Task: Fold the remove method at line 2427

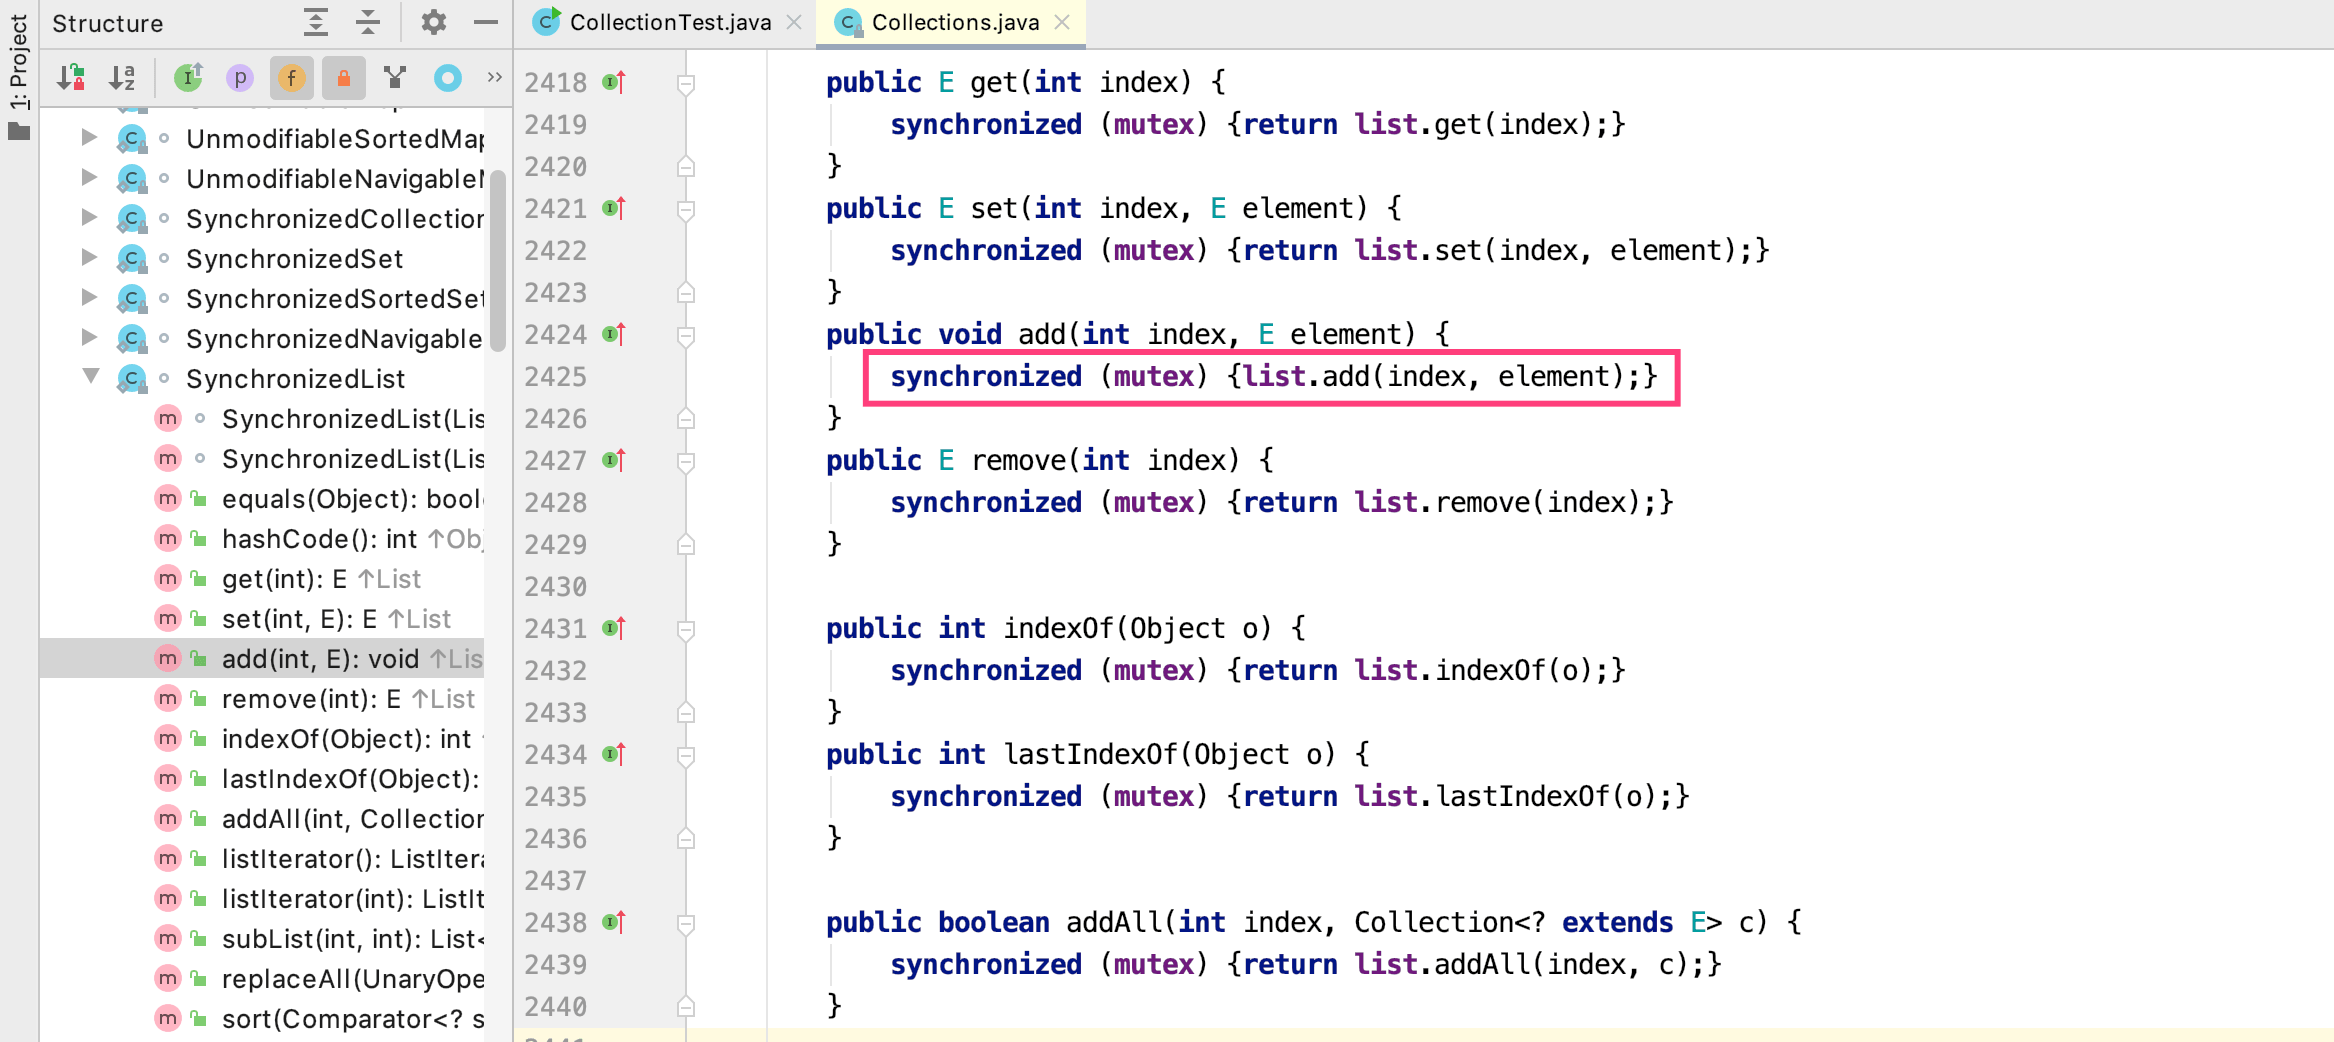Action: click(x=686, y=462)
